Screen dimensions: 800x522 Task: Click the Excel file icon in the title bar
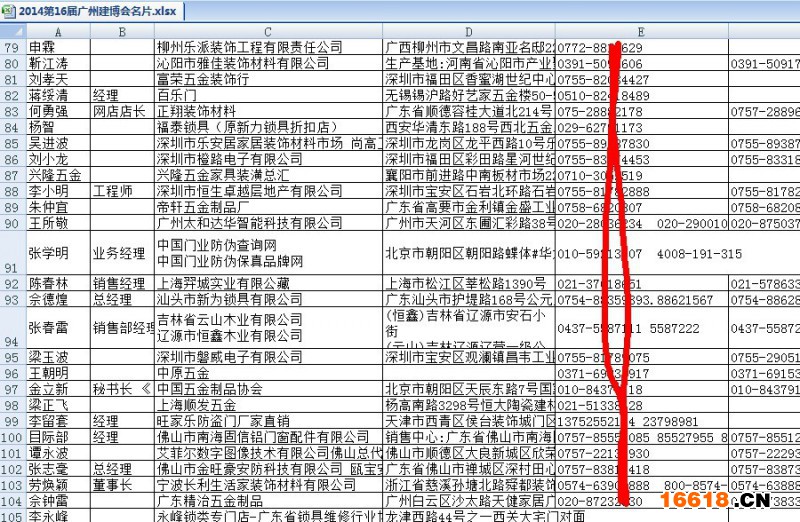click(x=9, y=11)
